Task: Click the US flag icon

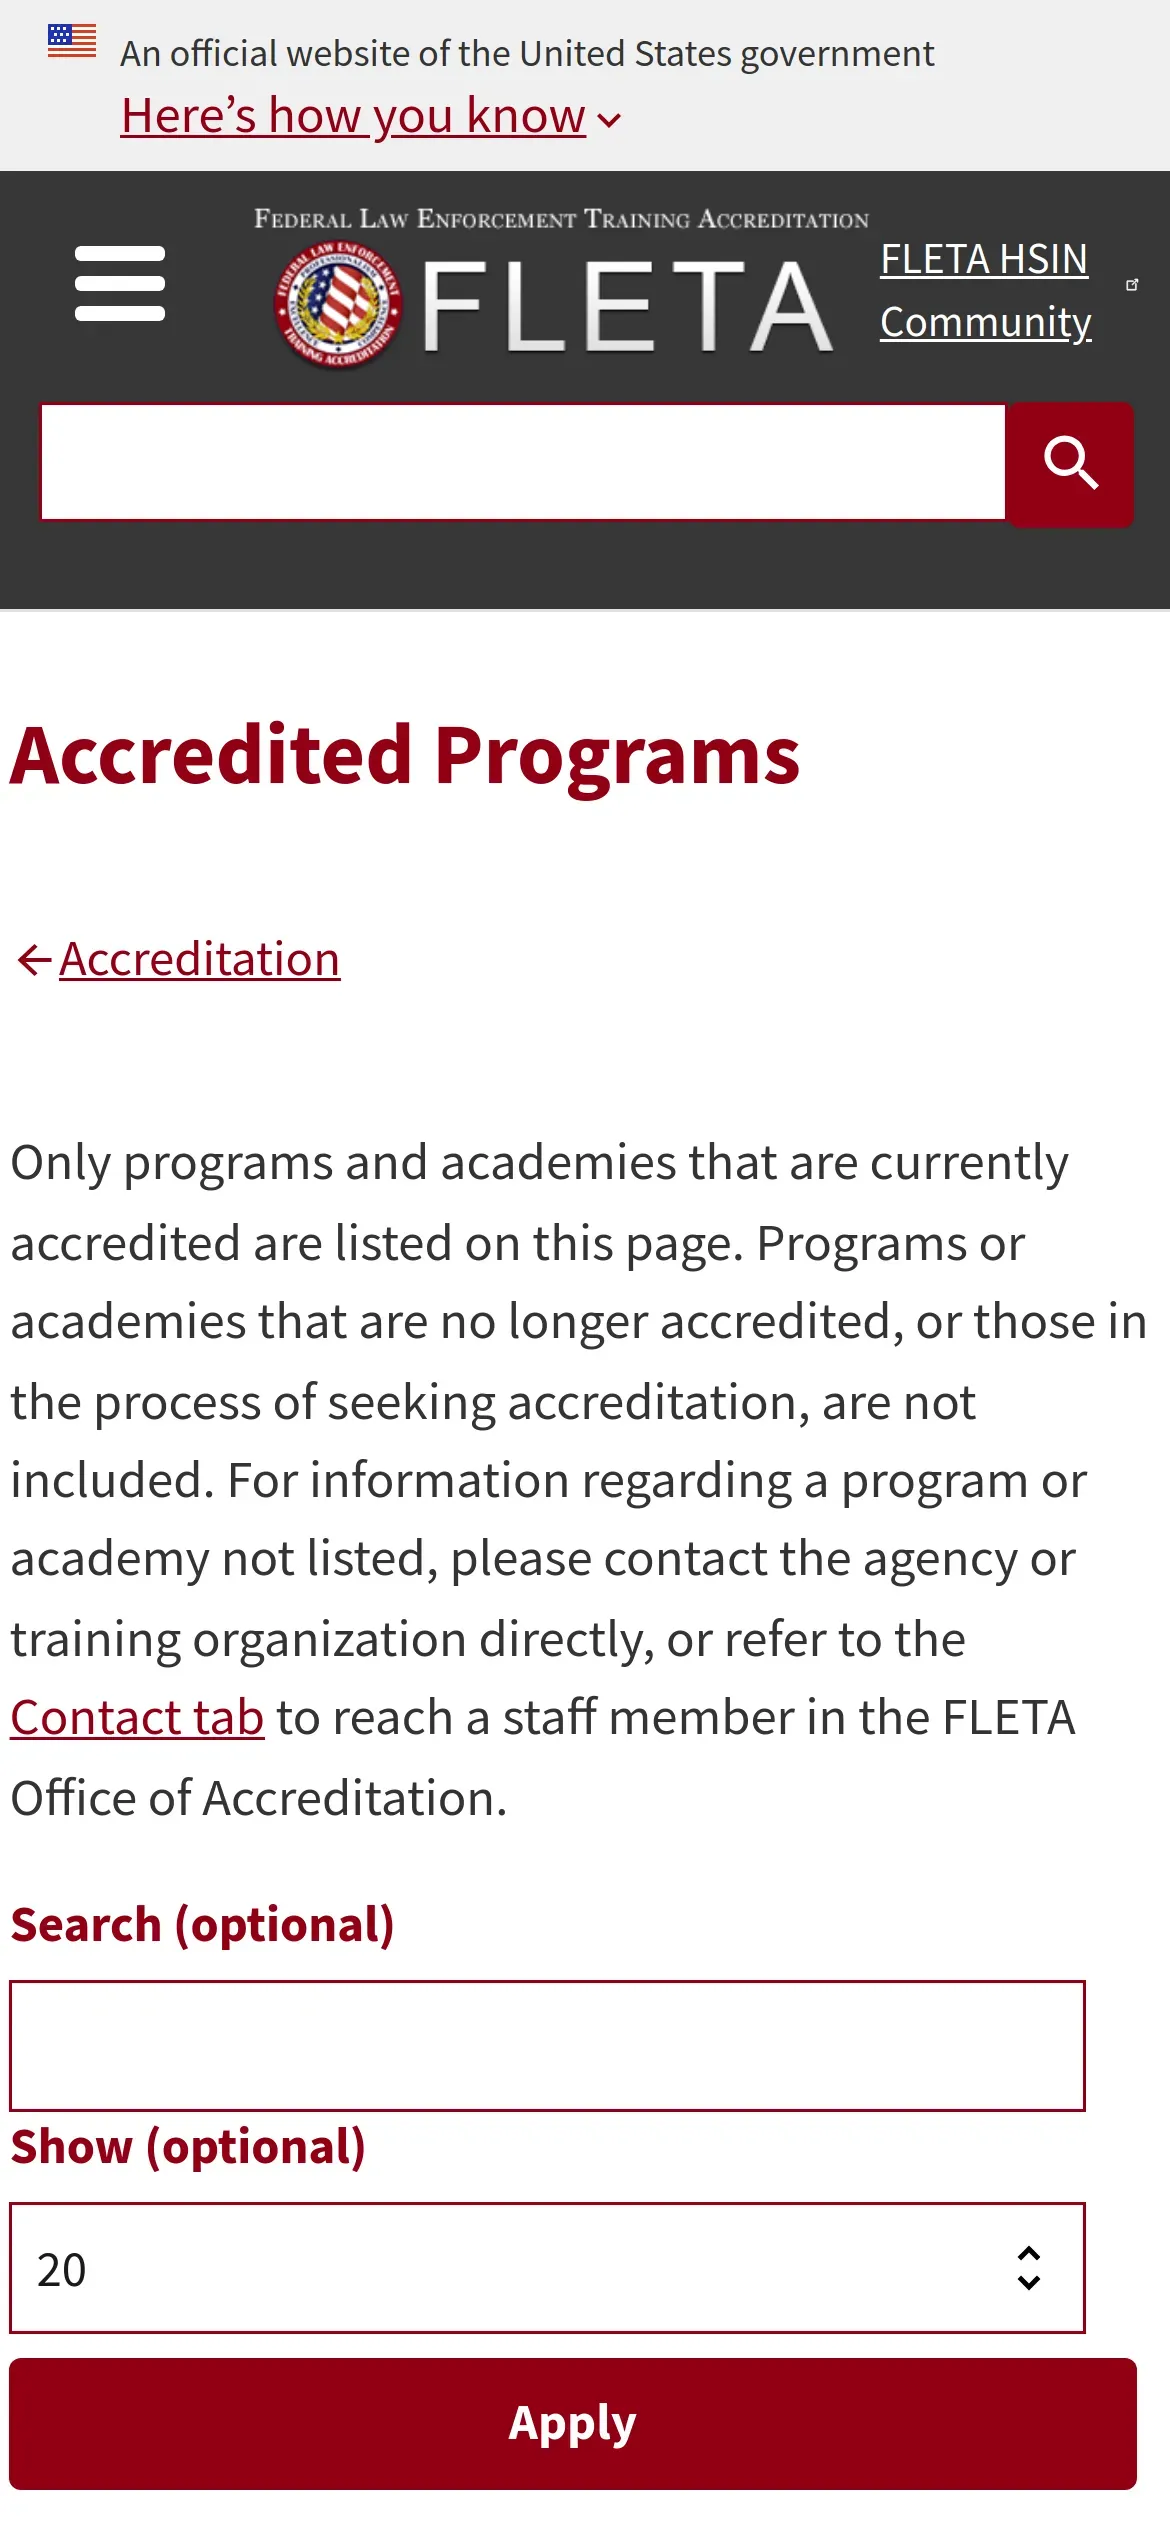Action: (x=72, y=41)
